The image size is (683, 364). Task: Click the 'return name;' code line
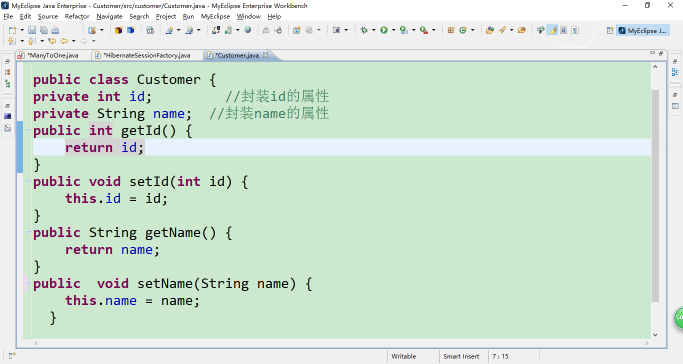pos(112,249)
